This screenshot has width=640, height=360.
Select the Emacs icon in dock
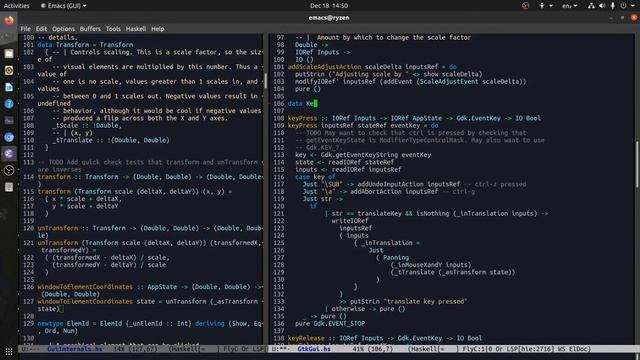9,154
